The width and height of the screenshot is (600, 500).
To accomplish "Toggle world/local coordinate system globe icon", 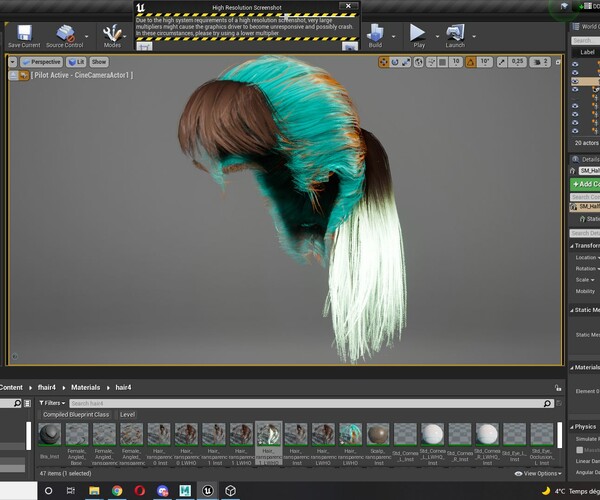I will pos(419,62).
